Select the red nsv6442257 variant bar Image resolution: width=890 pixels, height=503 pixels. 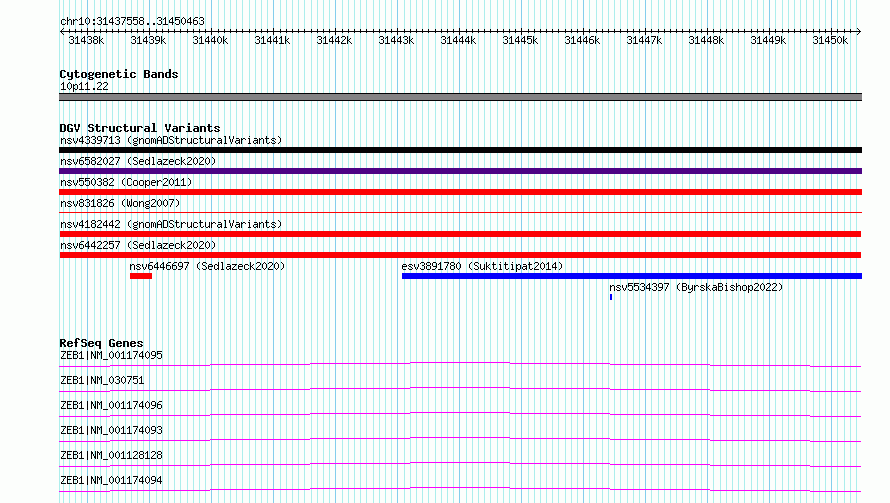coord(460,255)
